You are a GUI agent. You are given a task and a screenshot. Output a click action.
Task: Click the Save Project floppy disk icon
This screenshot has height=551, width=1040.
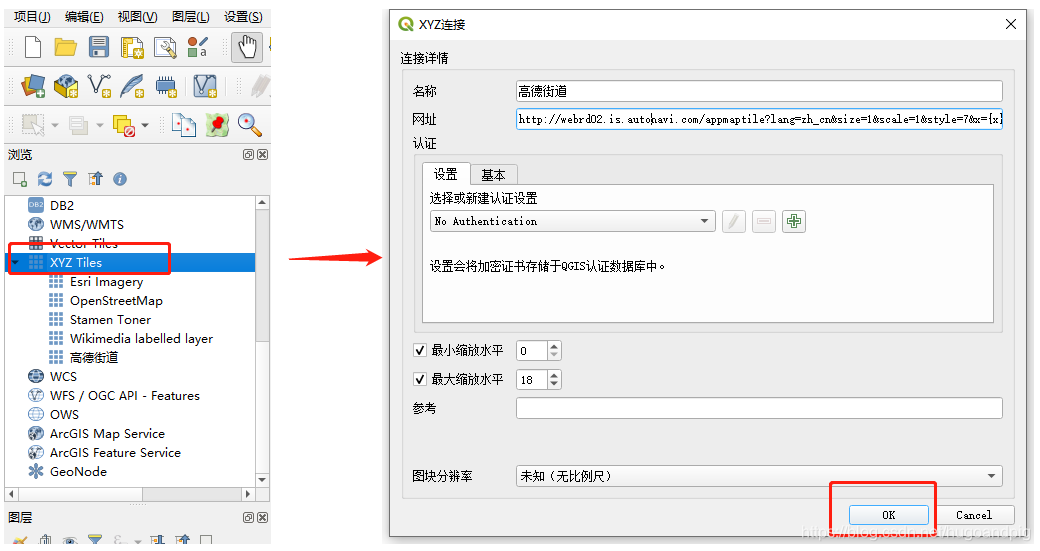[x=99, y=47]
